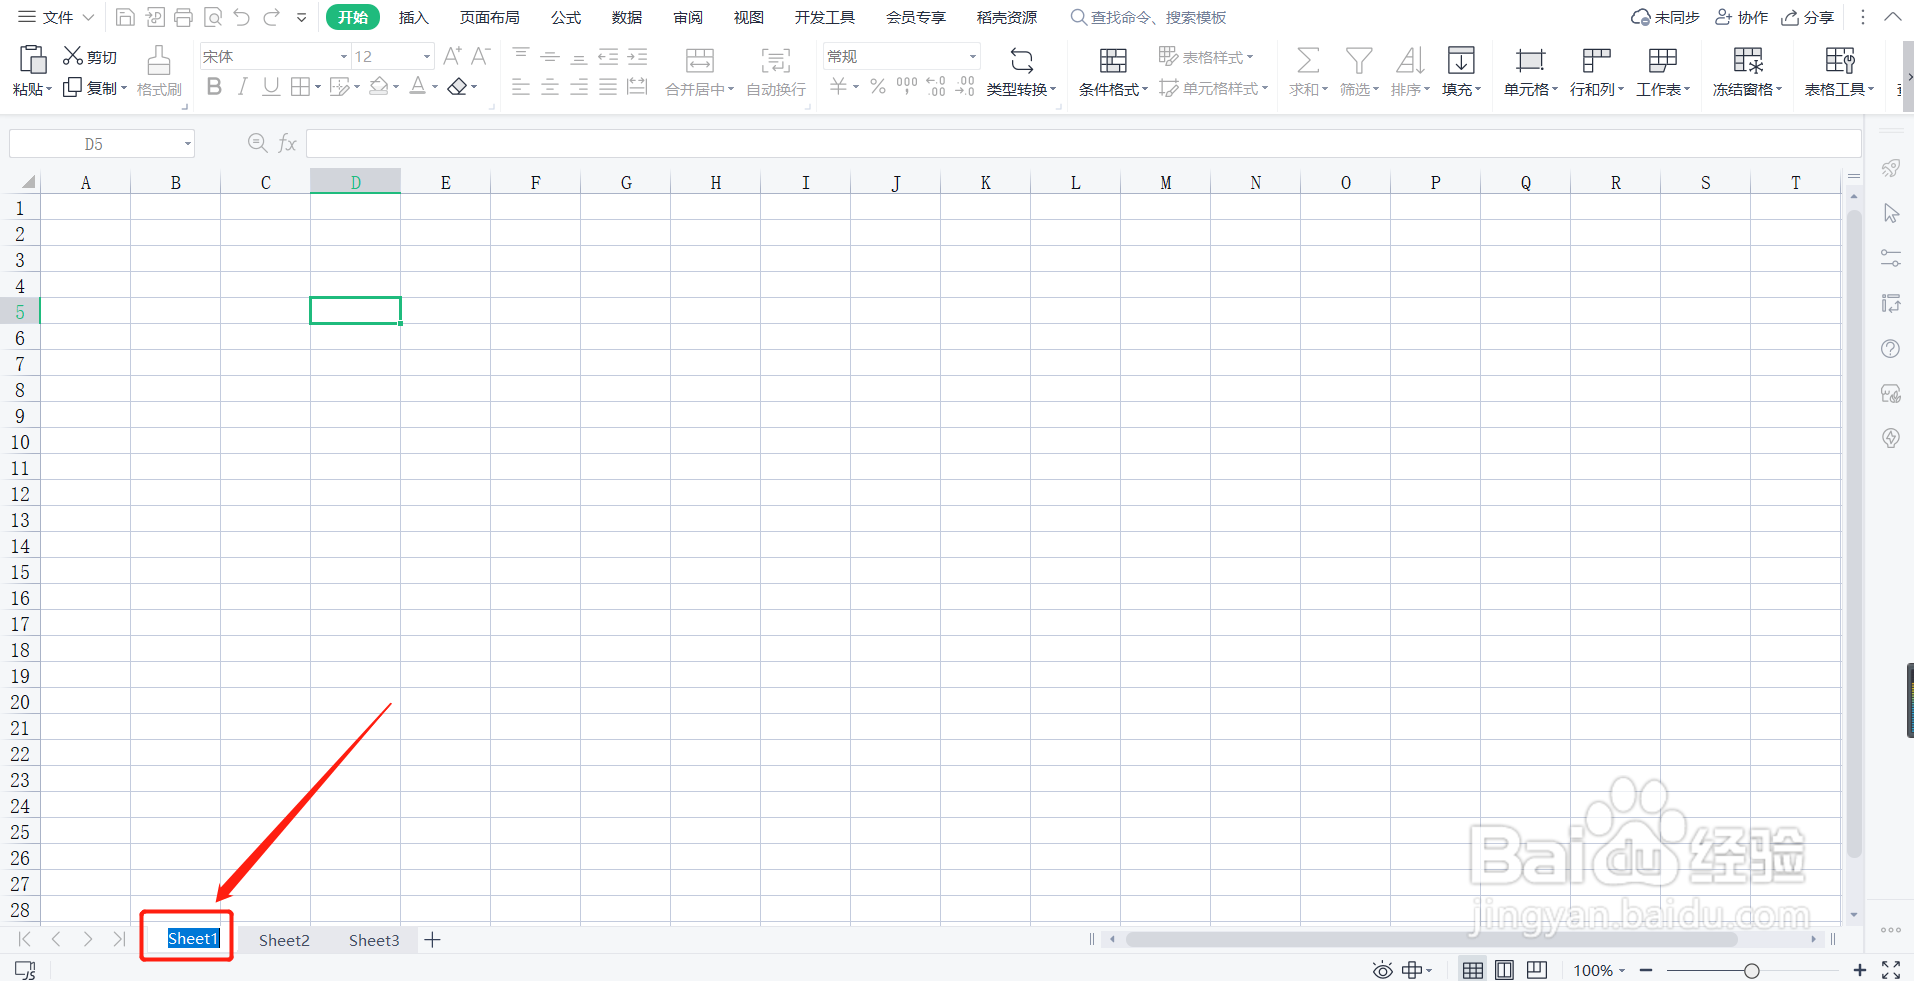
Task: Click the Cut (剪切) scissors icon
Action: point(72,56)
